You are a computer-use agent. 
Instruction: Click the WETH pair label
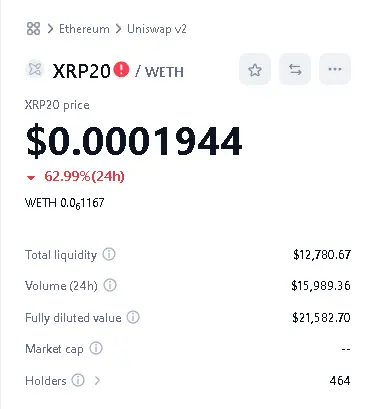point(164,72)
